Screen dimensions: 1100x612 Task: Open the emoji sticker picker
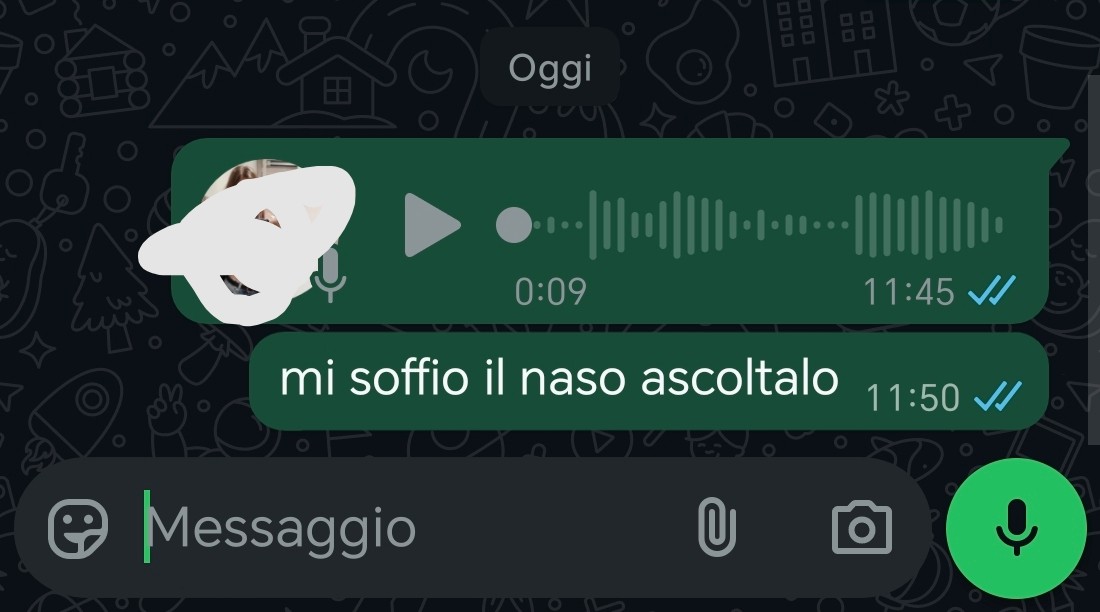click(78, 528)
